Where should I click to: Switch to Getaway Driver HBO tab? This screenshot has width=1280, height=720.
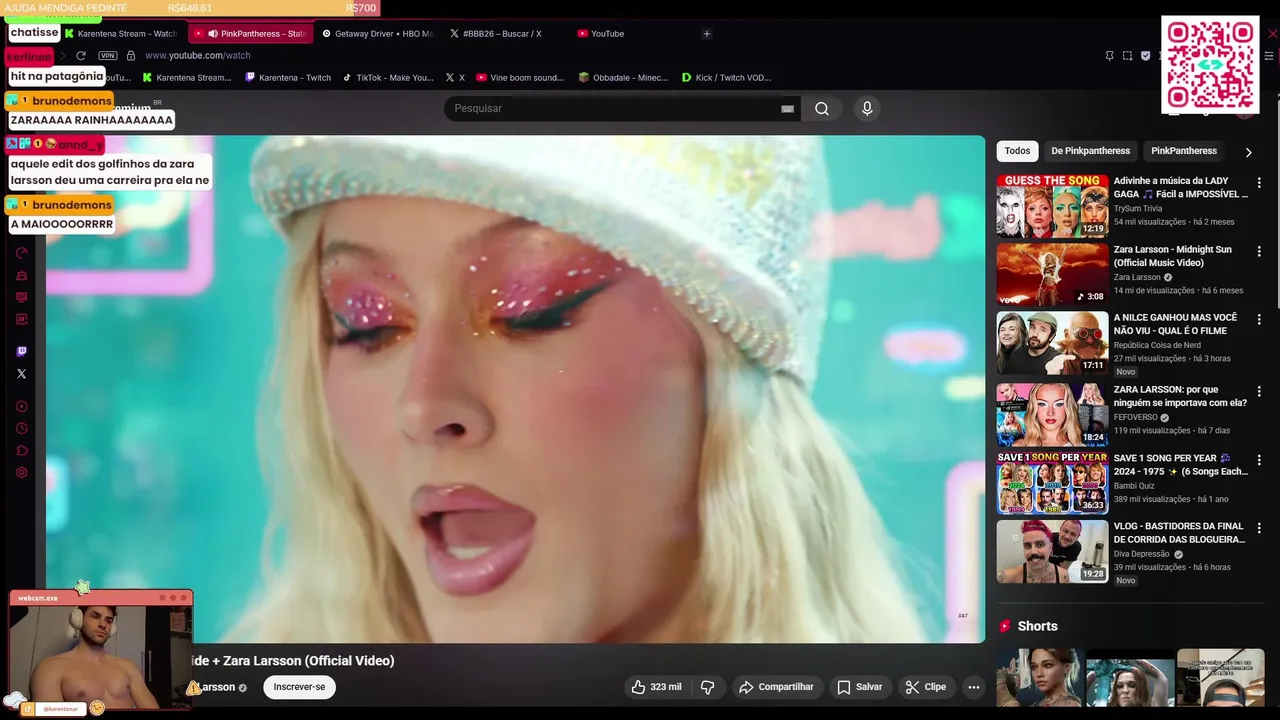pos(378,33)
